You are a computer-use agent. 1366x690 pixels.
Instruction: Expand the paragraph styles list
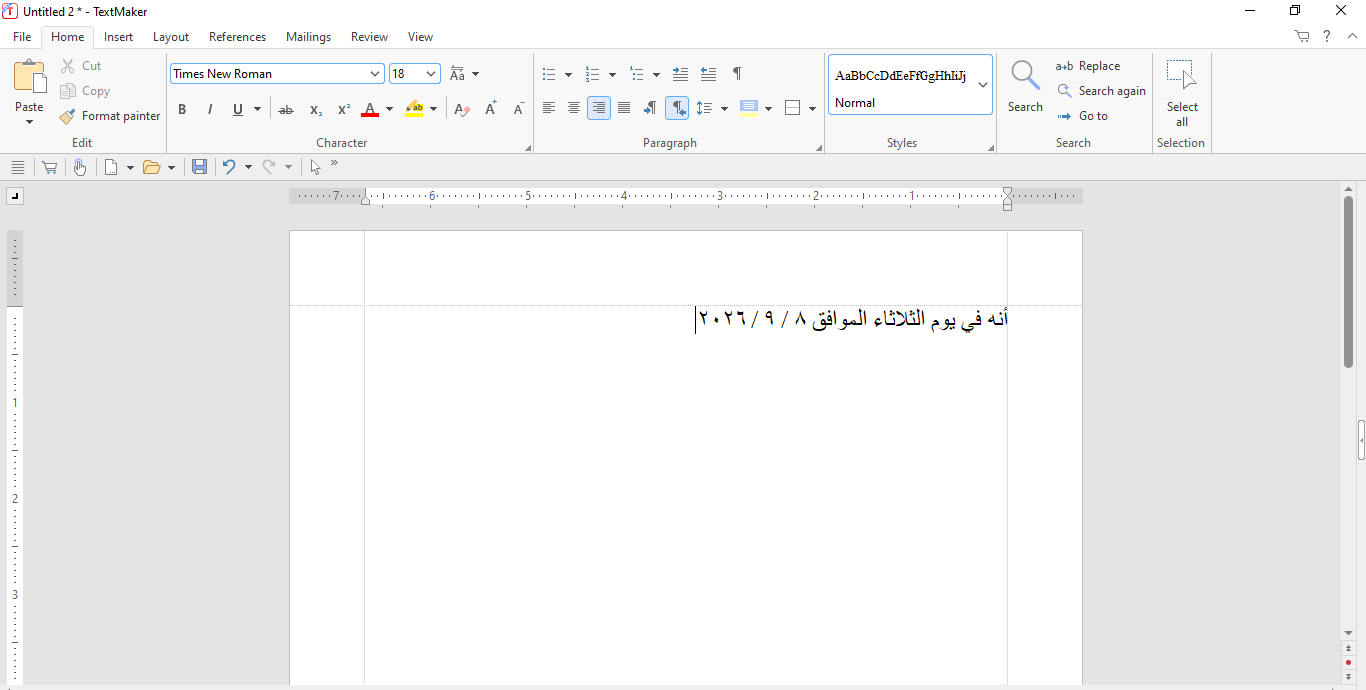coord(983,85)
